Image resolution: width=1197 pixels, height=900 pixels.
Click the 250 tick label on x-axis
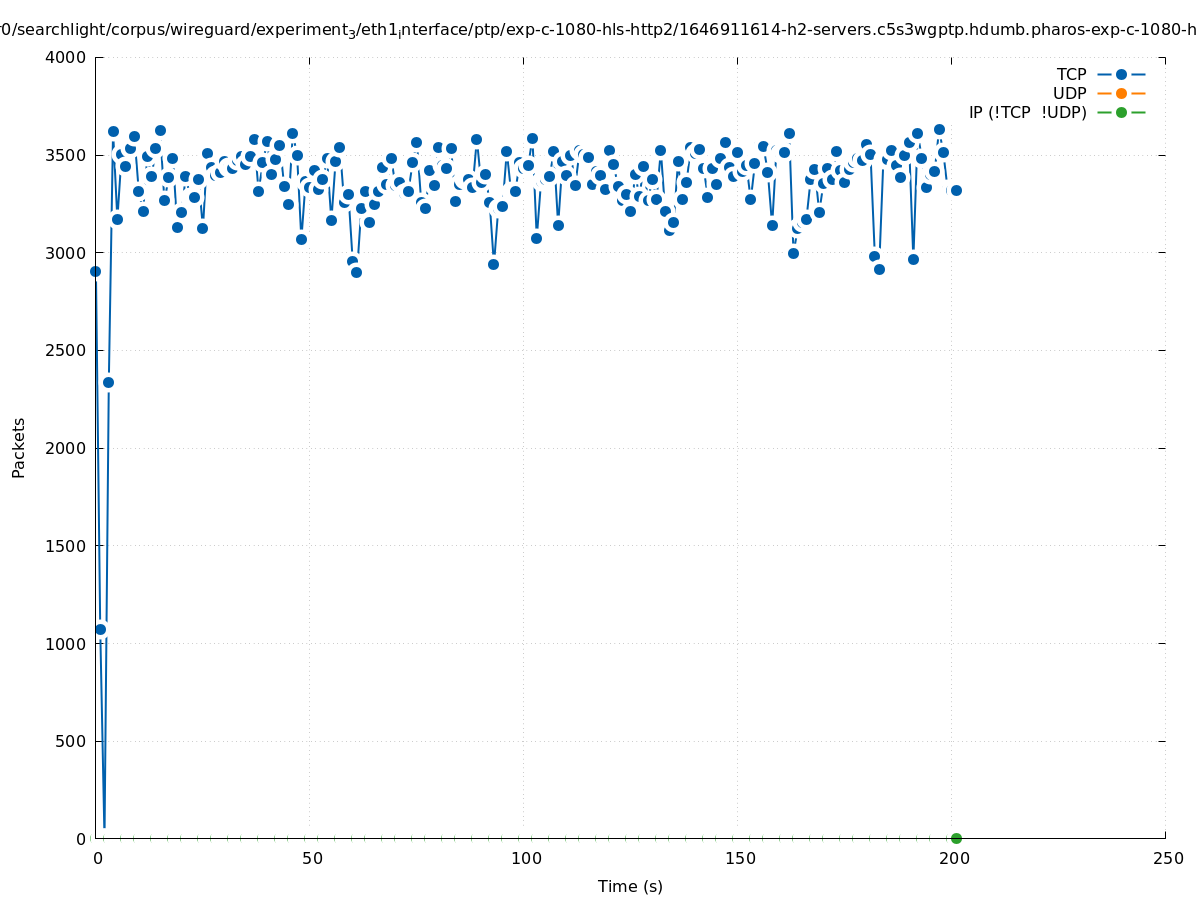click(1167, 858)
